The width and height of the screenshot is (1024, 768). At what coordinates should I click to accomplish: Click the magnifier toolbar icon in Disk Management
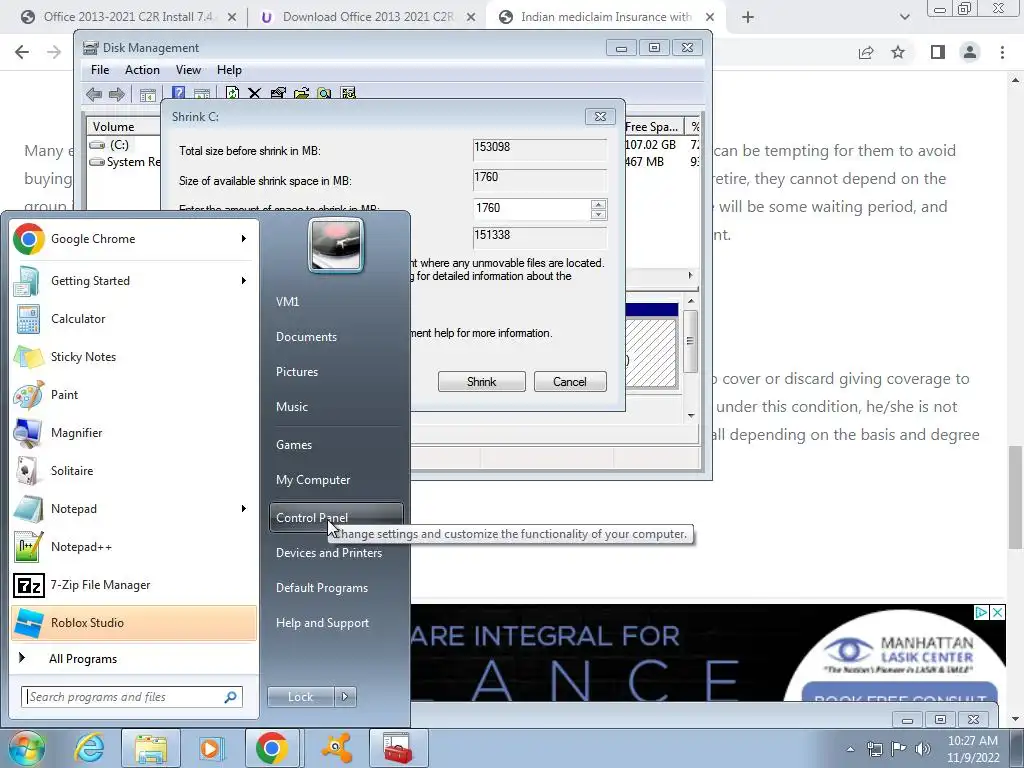click(x=324, y=93)
